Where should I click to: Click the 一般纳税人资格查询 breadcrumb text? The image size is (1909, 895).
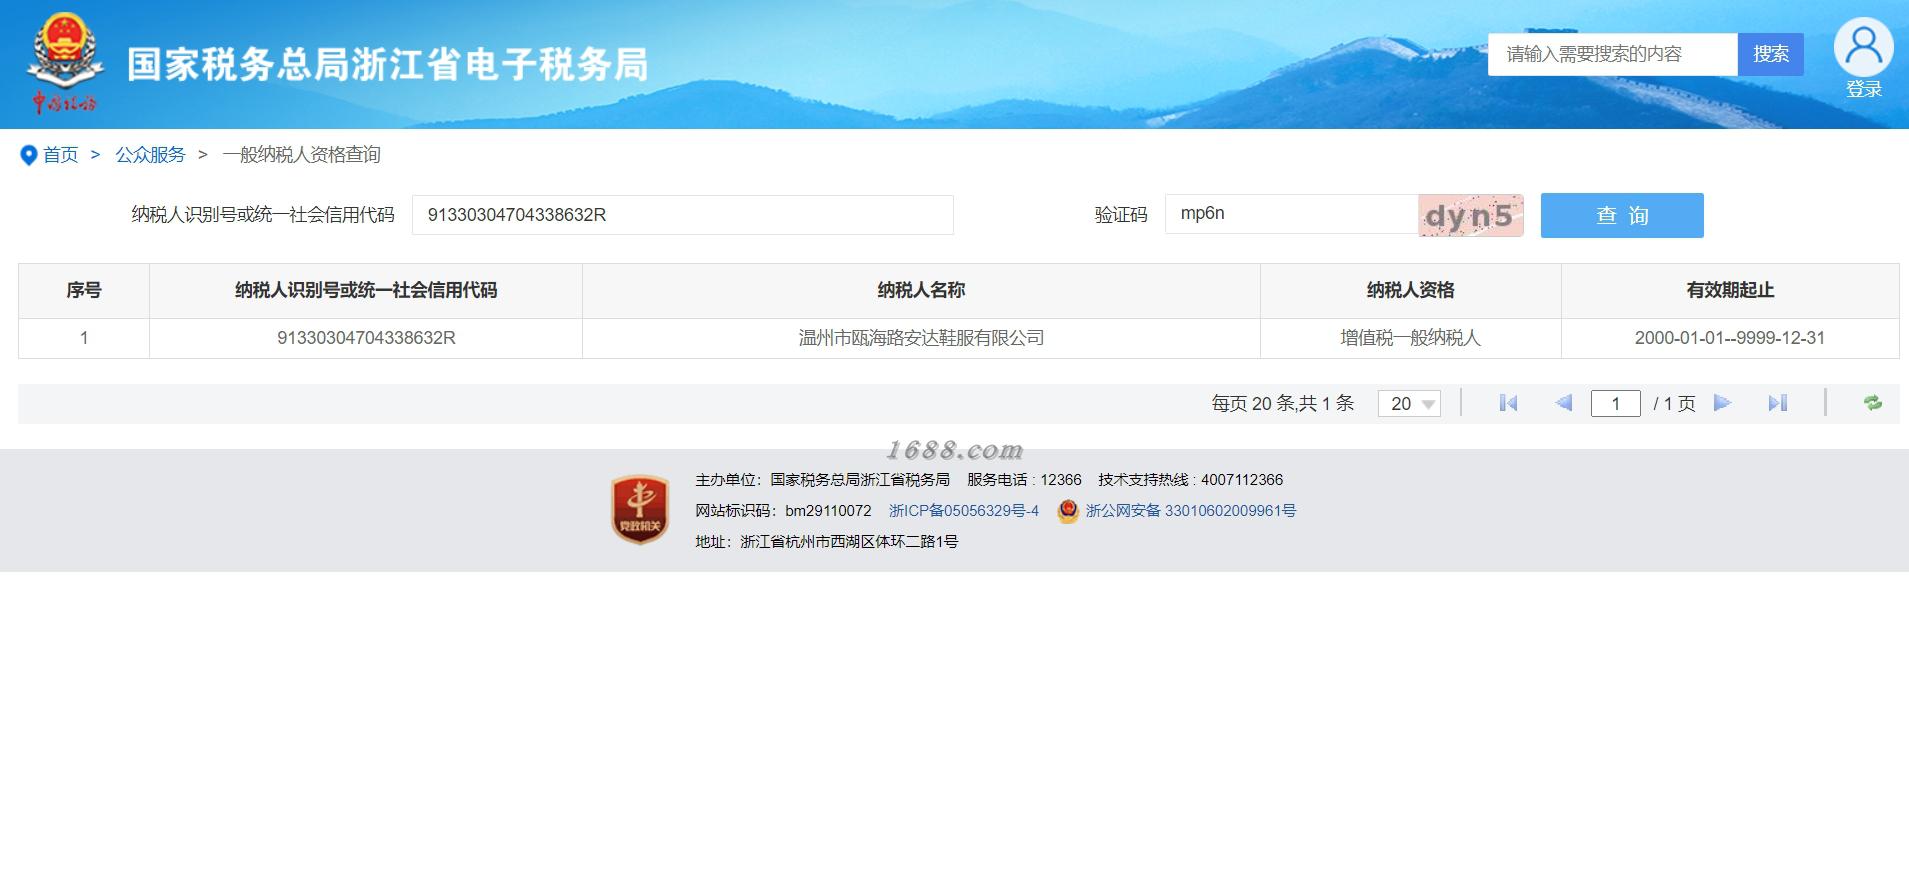(x=301, y=155)
